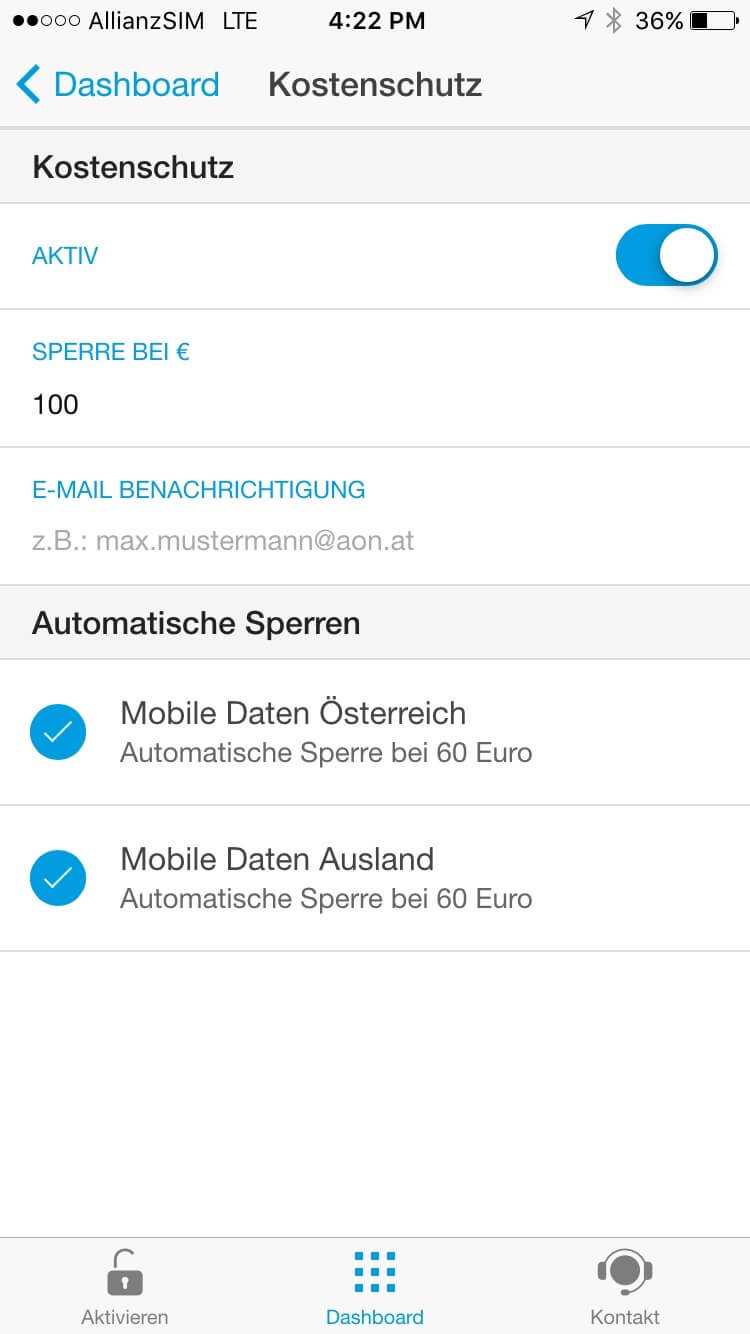Tap the location arrow status icon

[584, 20]
